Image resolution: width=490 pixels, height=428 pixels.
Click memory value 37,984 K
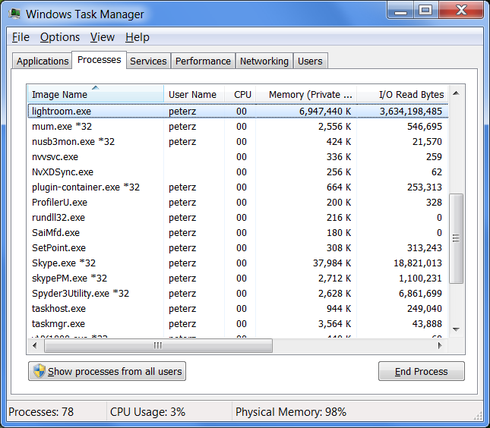332,263
